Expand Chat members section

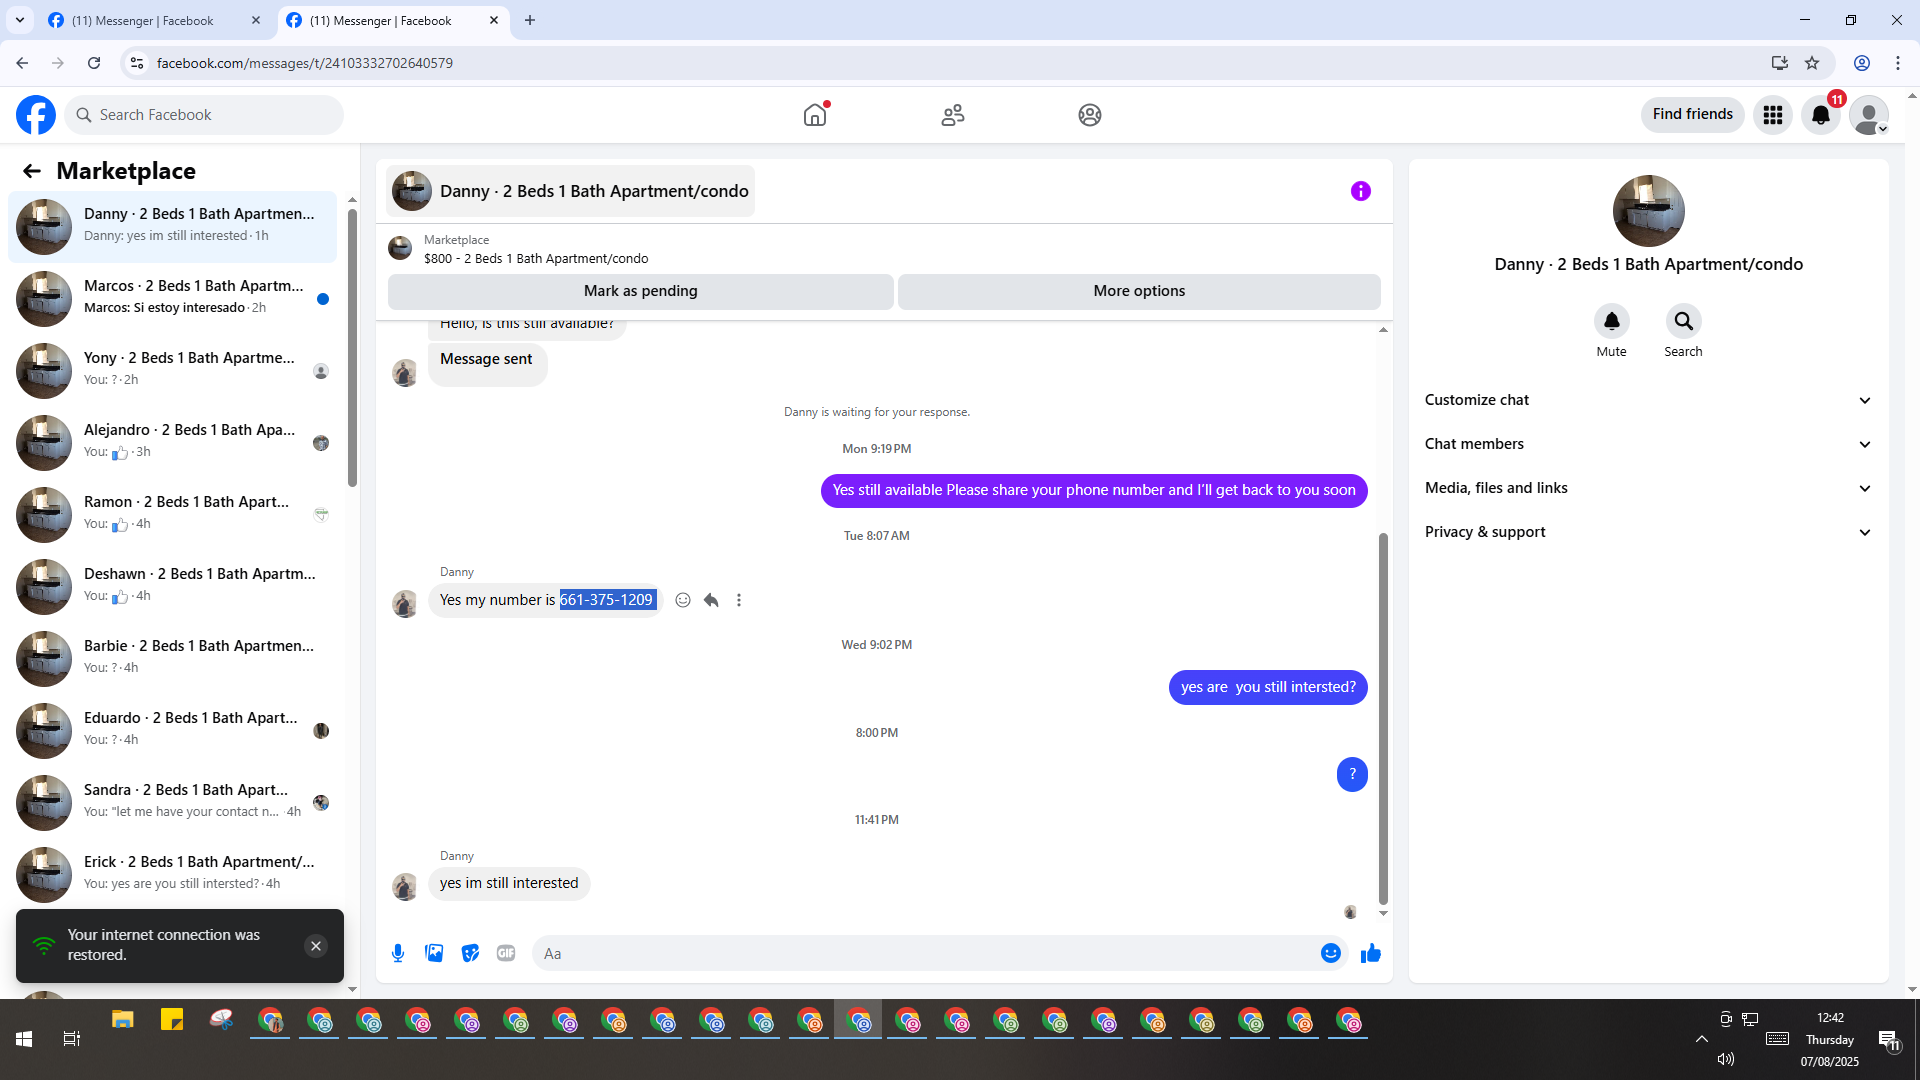click(1647, 444)
